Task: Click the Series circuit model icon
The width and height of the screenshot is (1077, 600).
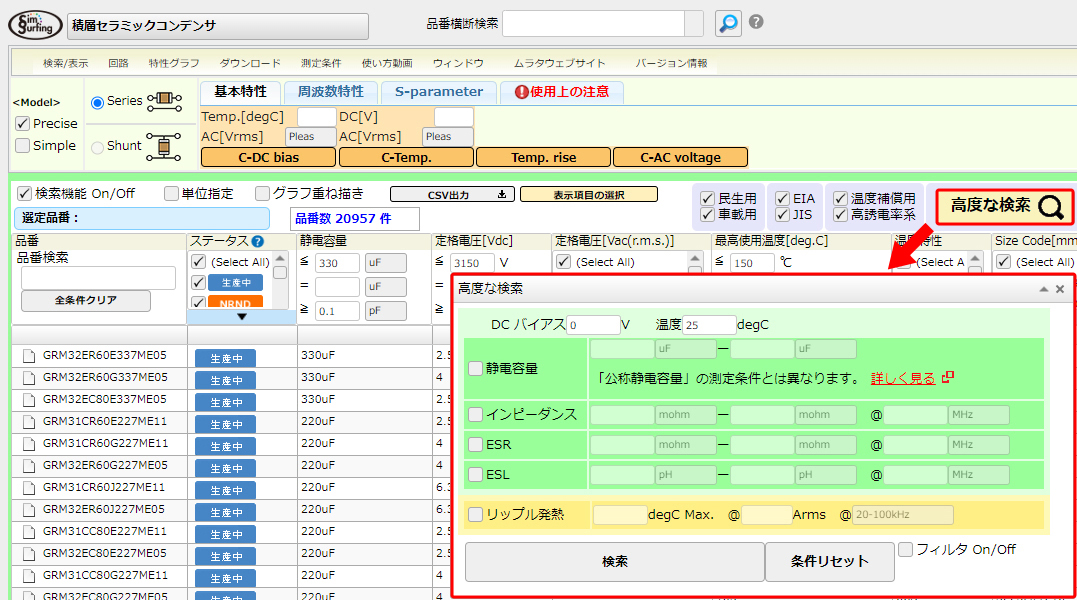Action: click(165, 101)
